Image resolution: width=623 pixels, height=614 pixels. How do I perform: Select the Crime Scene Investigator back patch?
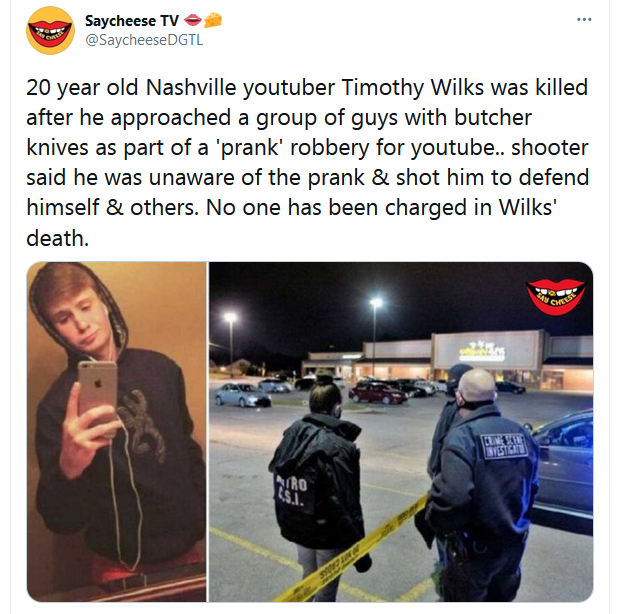point(503,445)
